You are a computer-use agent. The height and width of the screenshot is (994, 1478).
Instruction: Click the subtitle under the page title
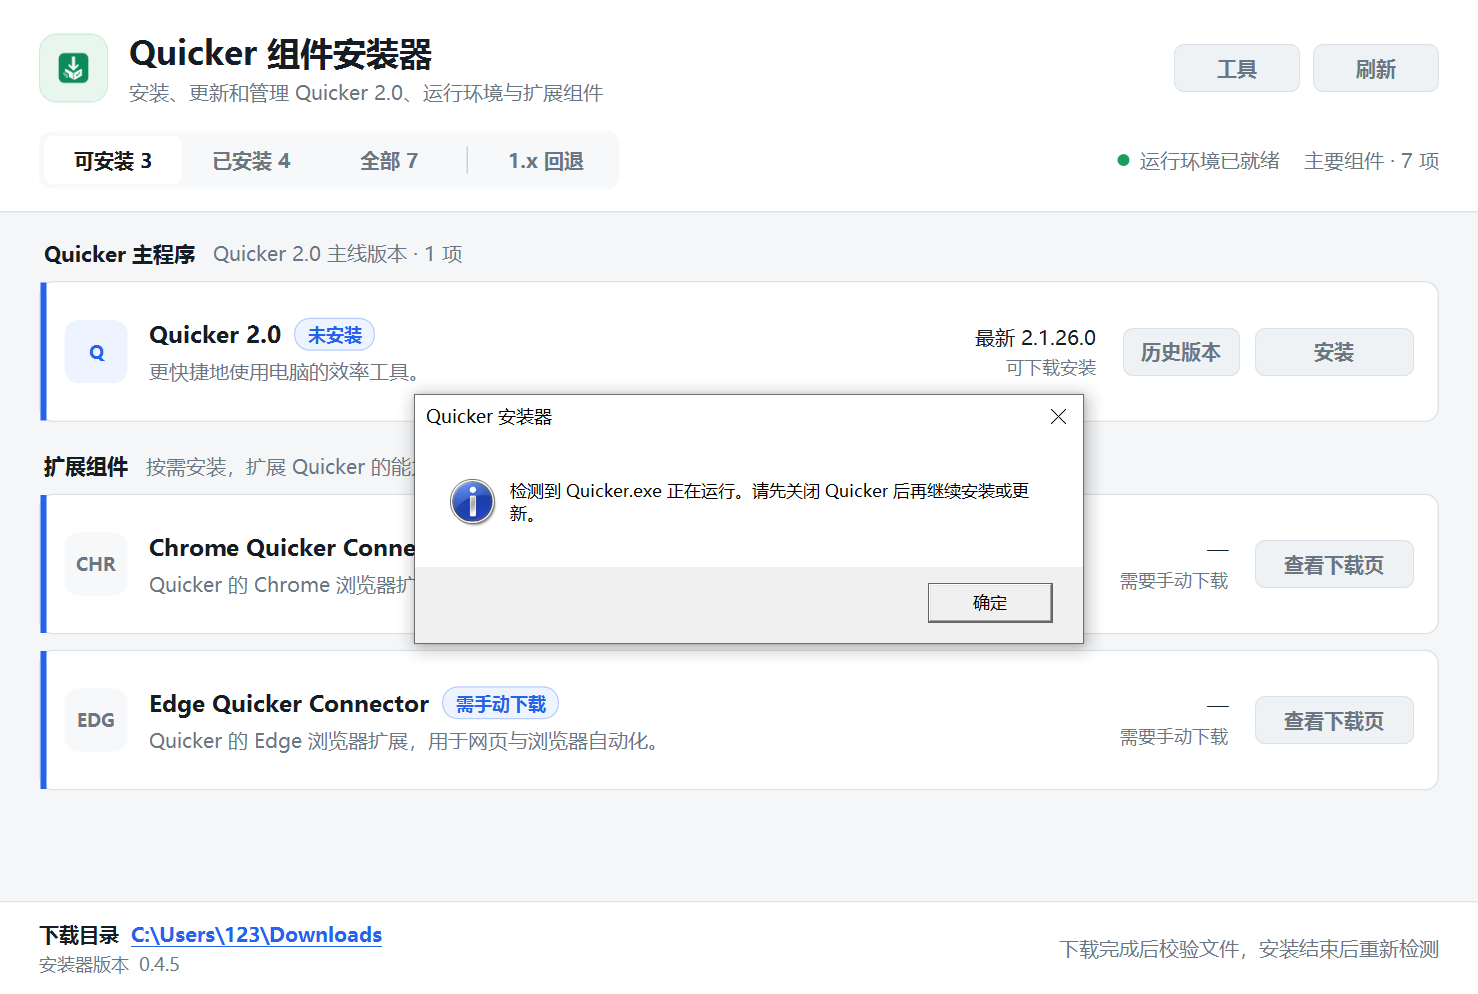366,93
